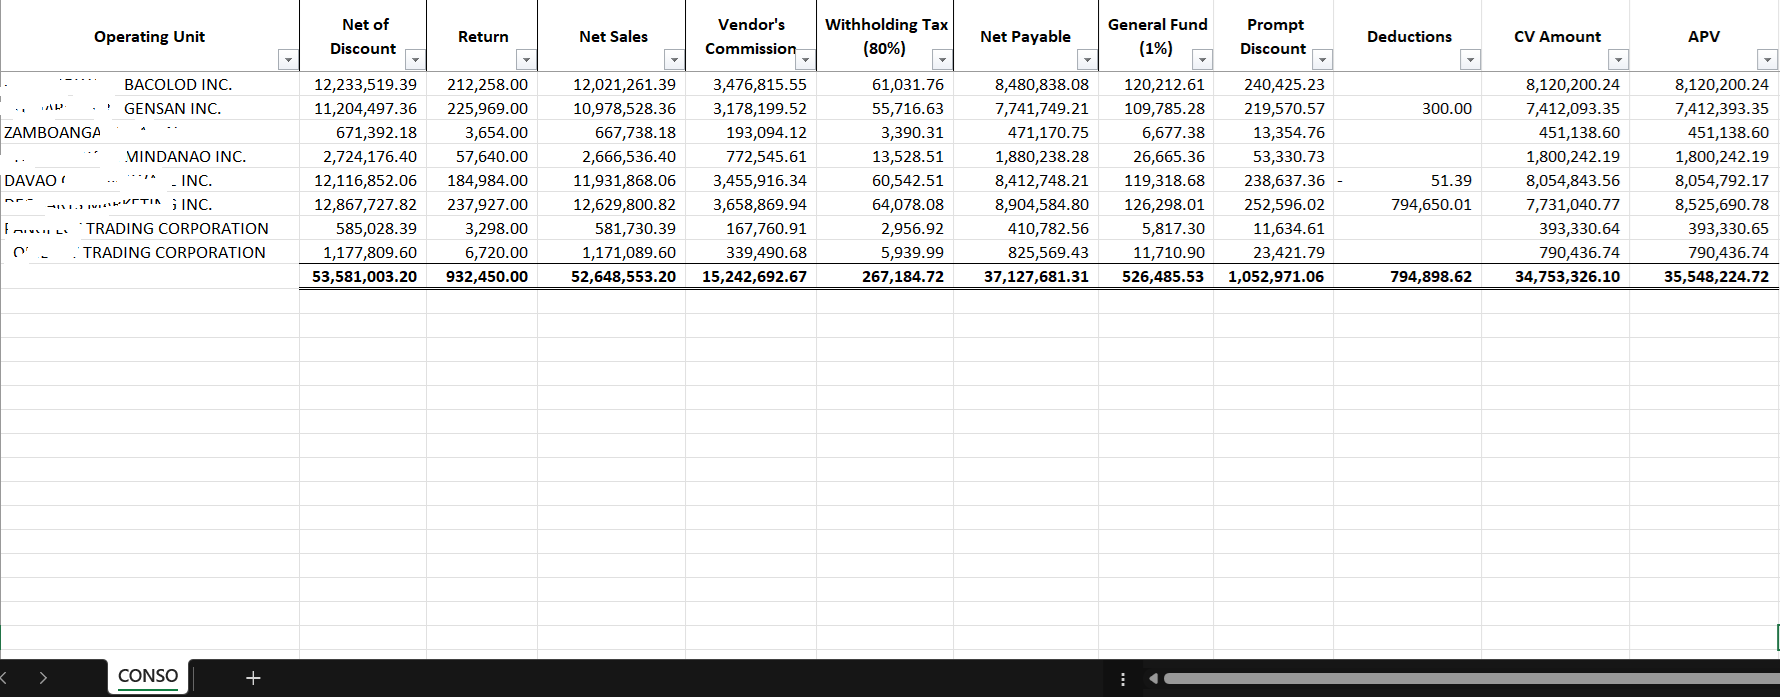Screen dimensions: 1780x697
Task: Select cell value 8,904,584.80
Action: pos(1041,205)
